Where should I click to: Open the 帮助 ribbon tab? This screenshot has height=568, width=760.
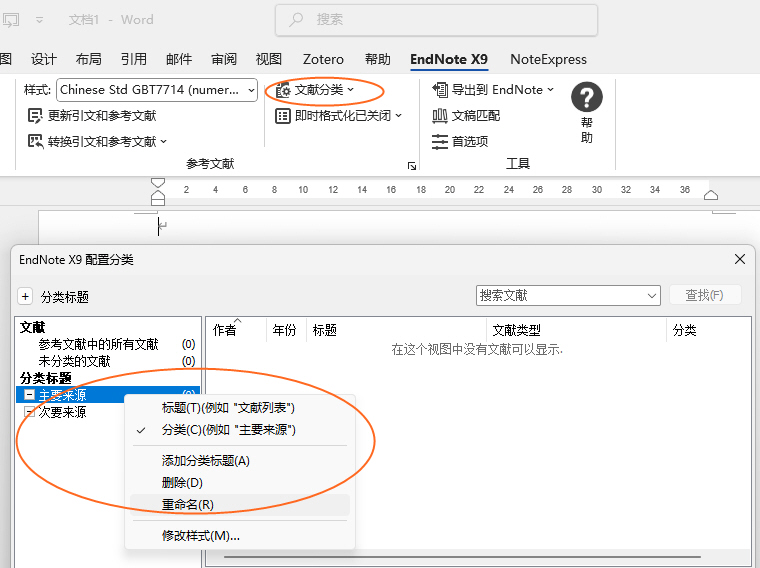click(x=378, y=59)
